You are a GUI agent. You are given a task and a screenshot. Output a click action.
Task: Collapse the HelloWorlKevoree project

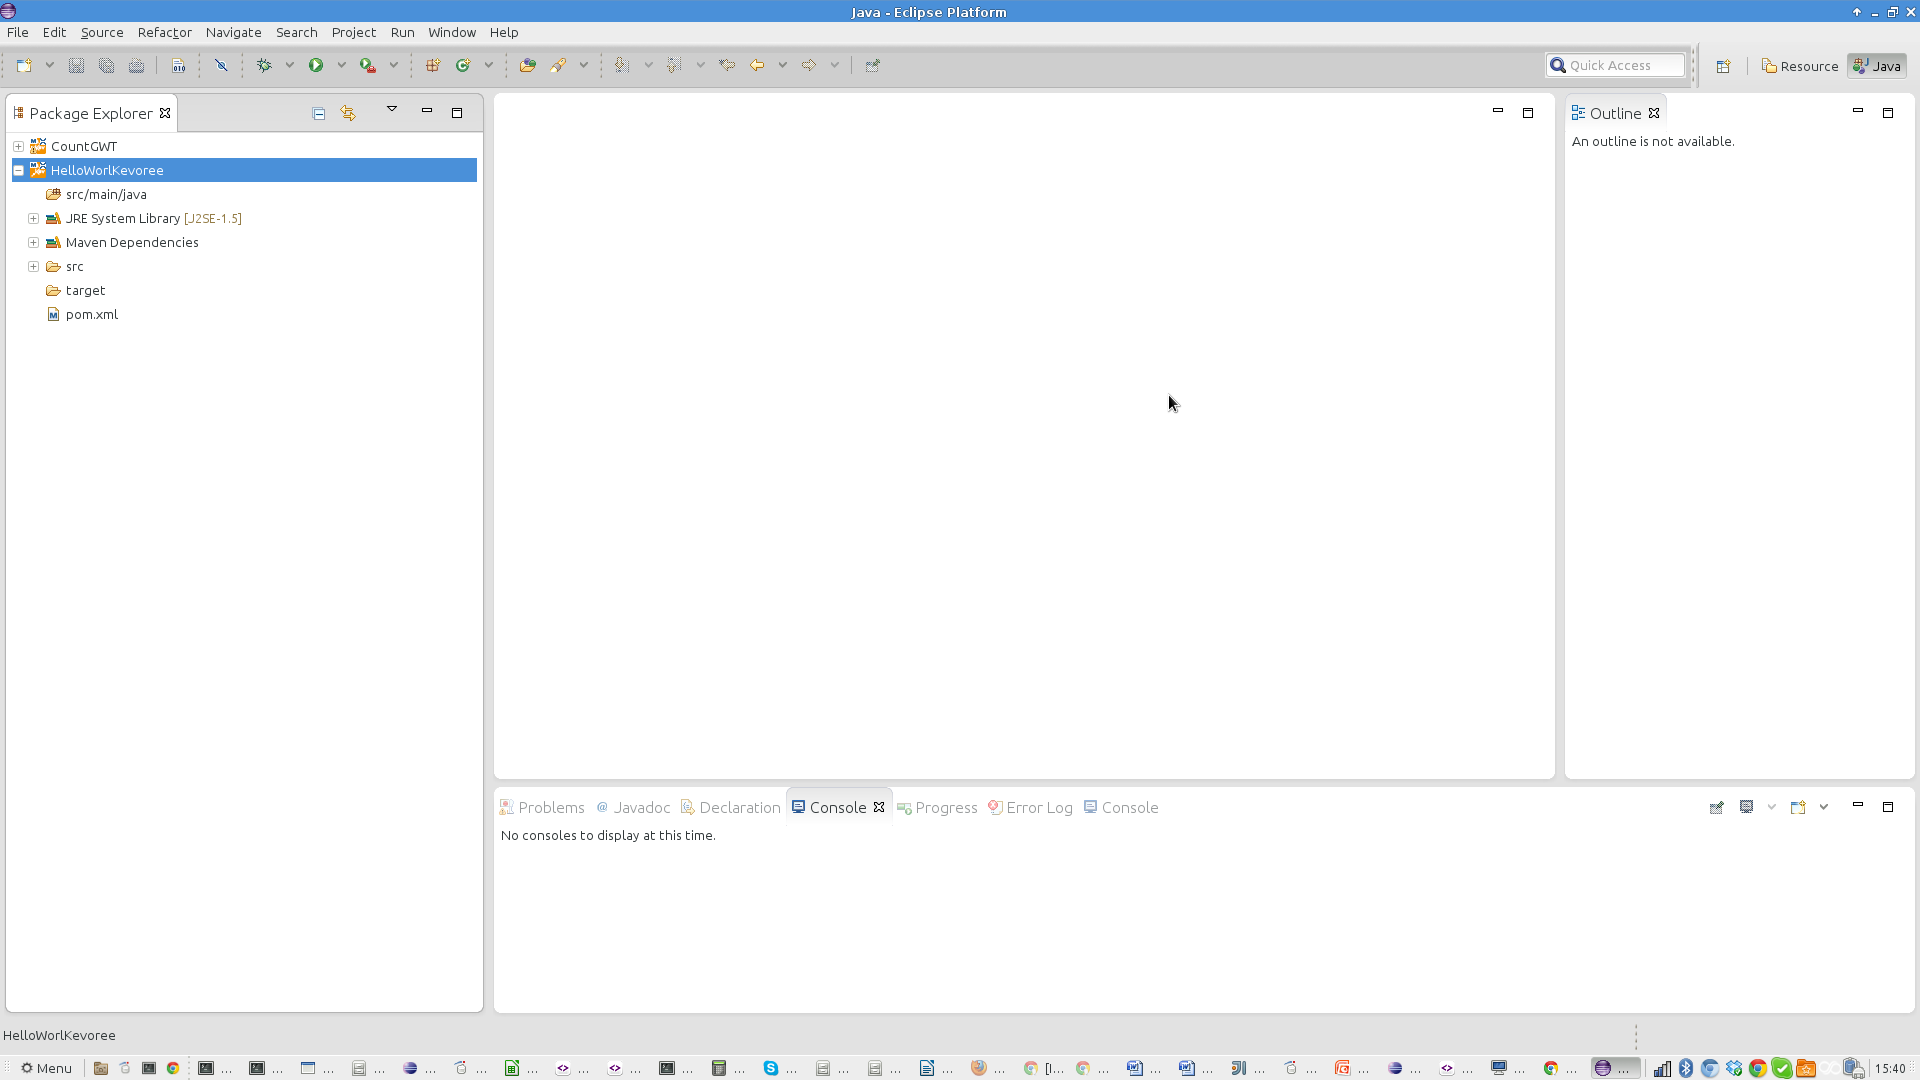(18, 170)
